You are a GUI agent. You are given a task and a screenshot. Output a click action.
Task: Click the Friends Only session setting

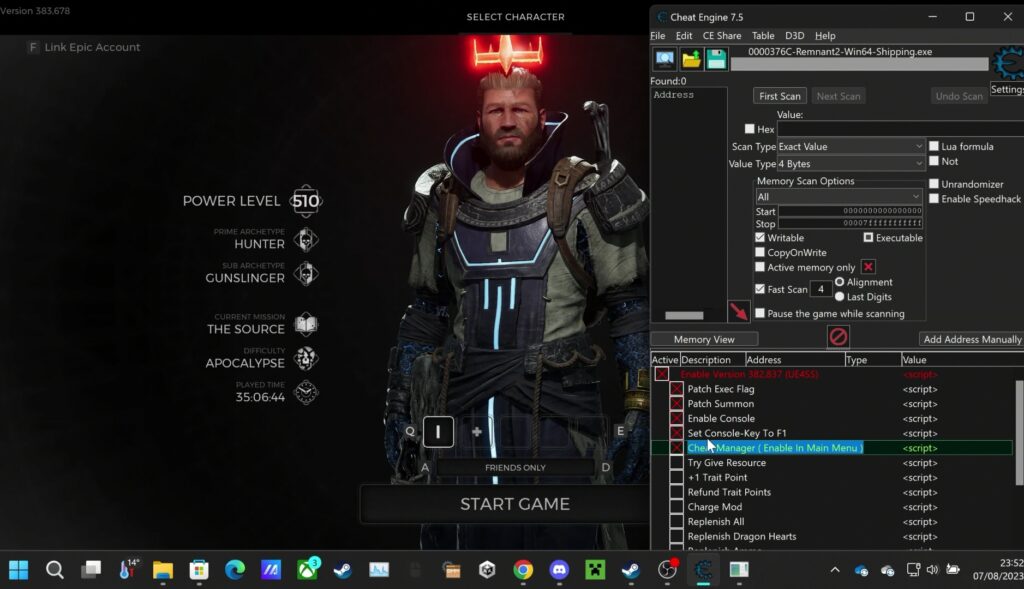tap(515, 468)
